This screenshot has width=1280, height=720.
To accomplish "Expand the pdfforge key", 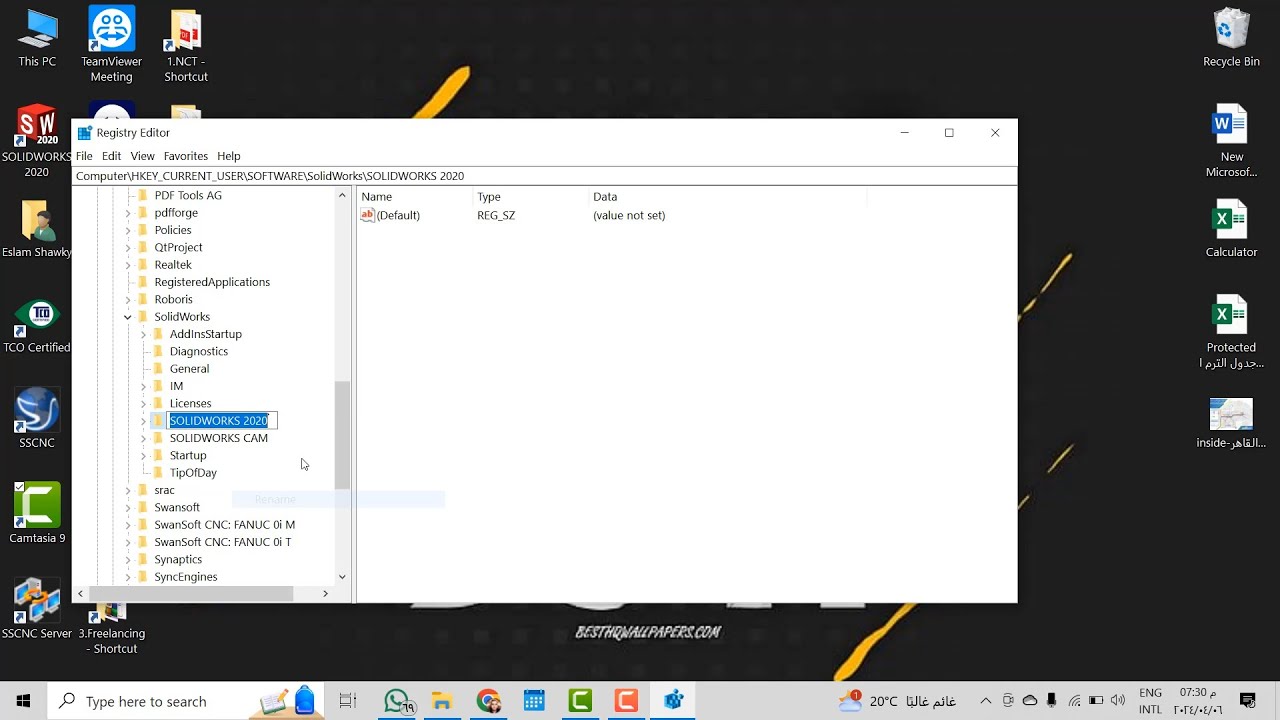I will pos(127,213).
